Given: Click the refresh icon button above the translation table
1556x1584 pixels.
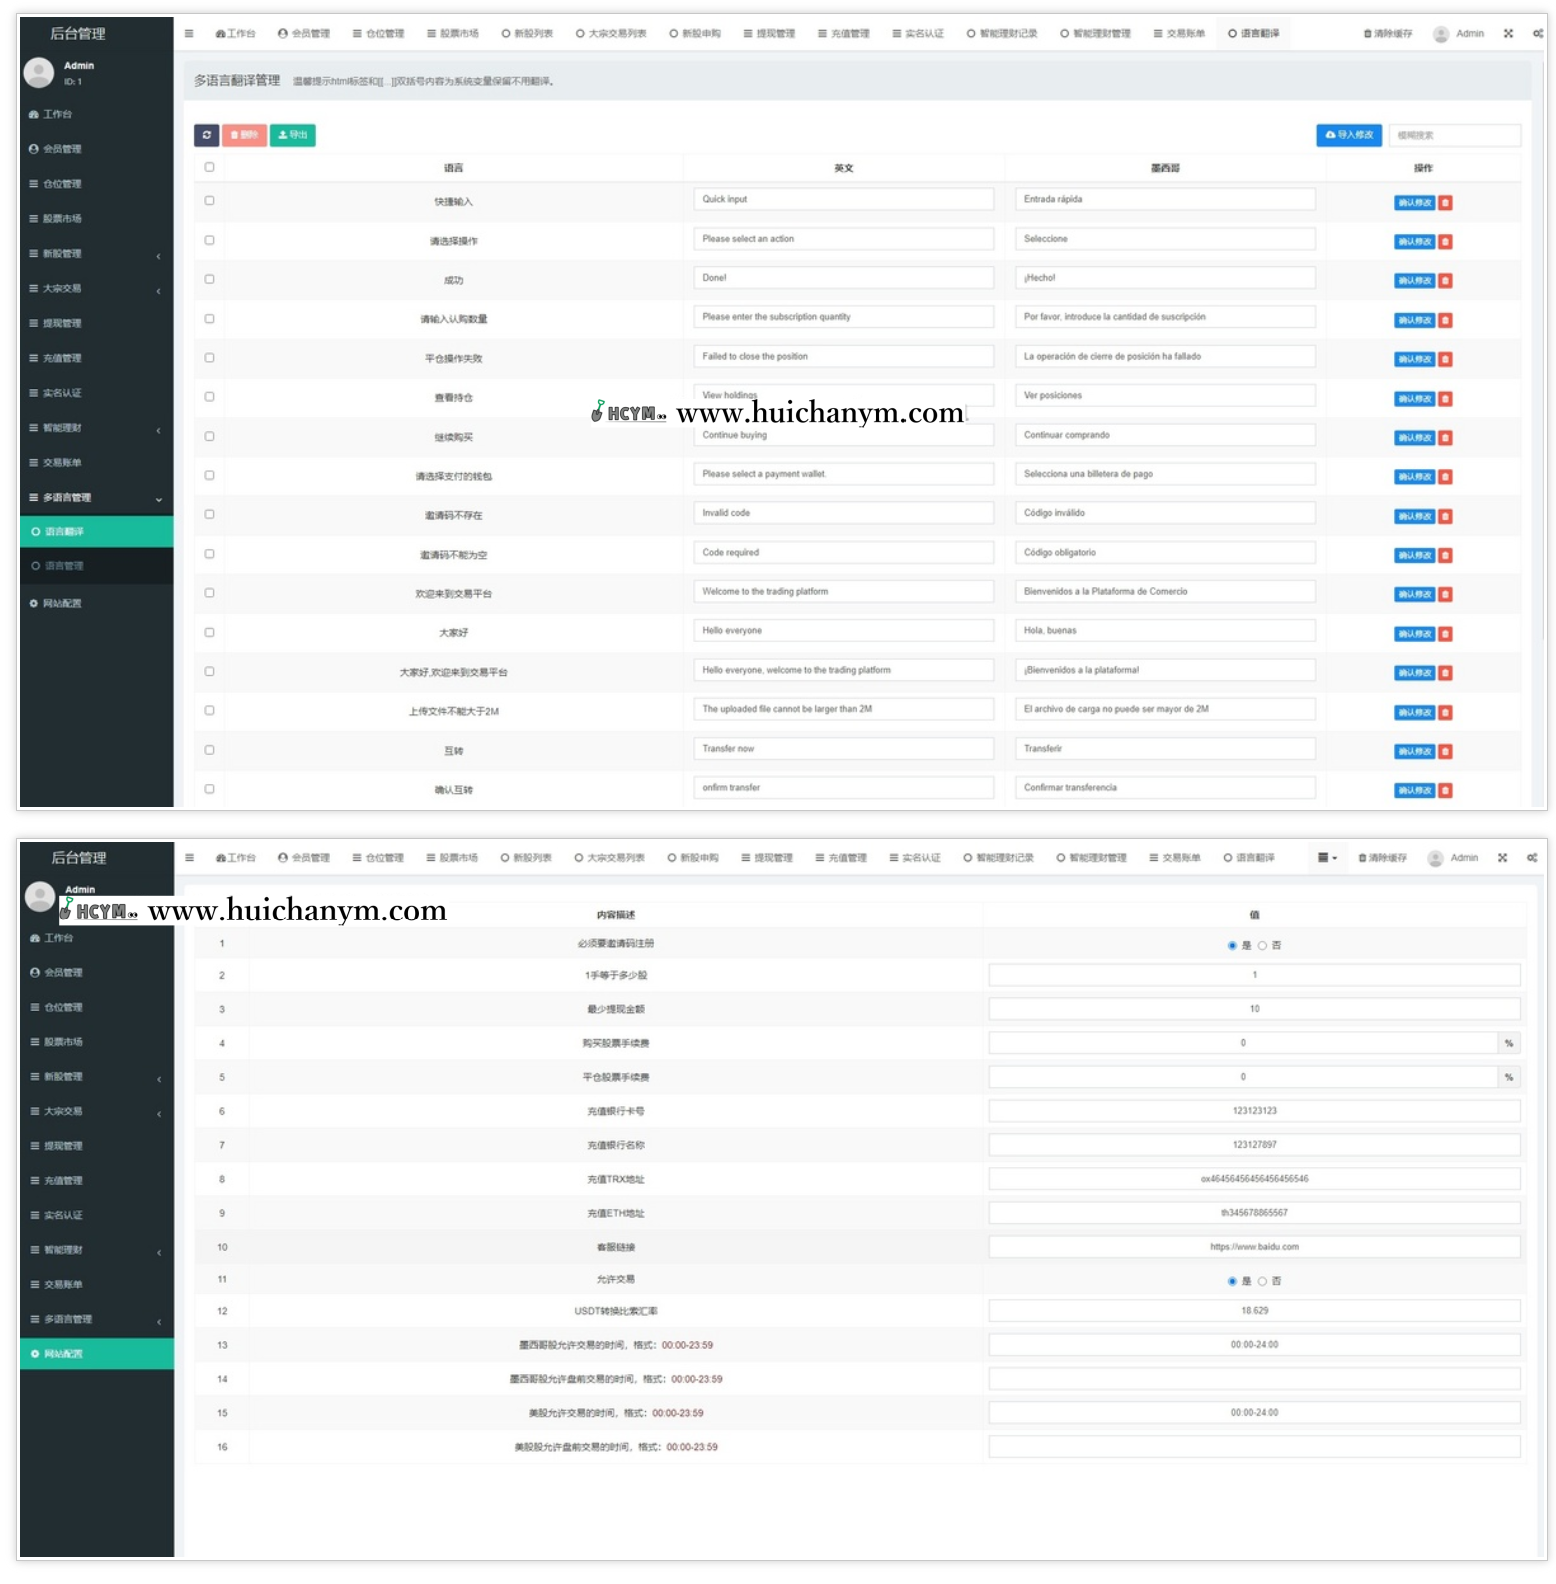Looking at the screenshot, I should pos(206,135).
